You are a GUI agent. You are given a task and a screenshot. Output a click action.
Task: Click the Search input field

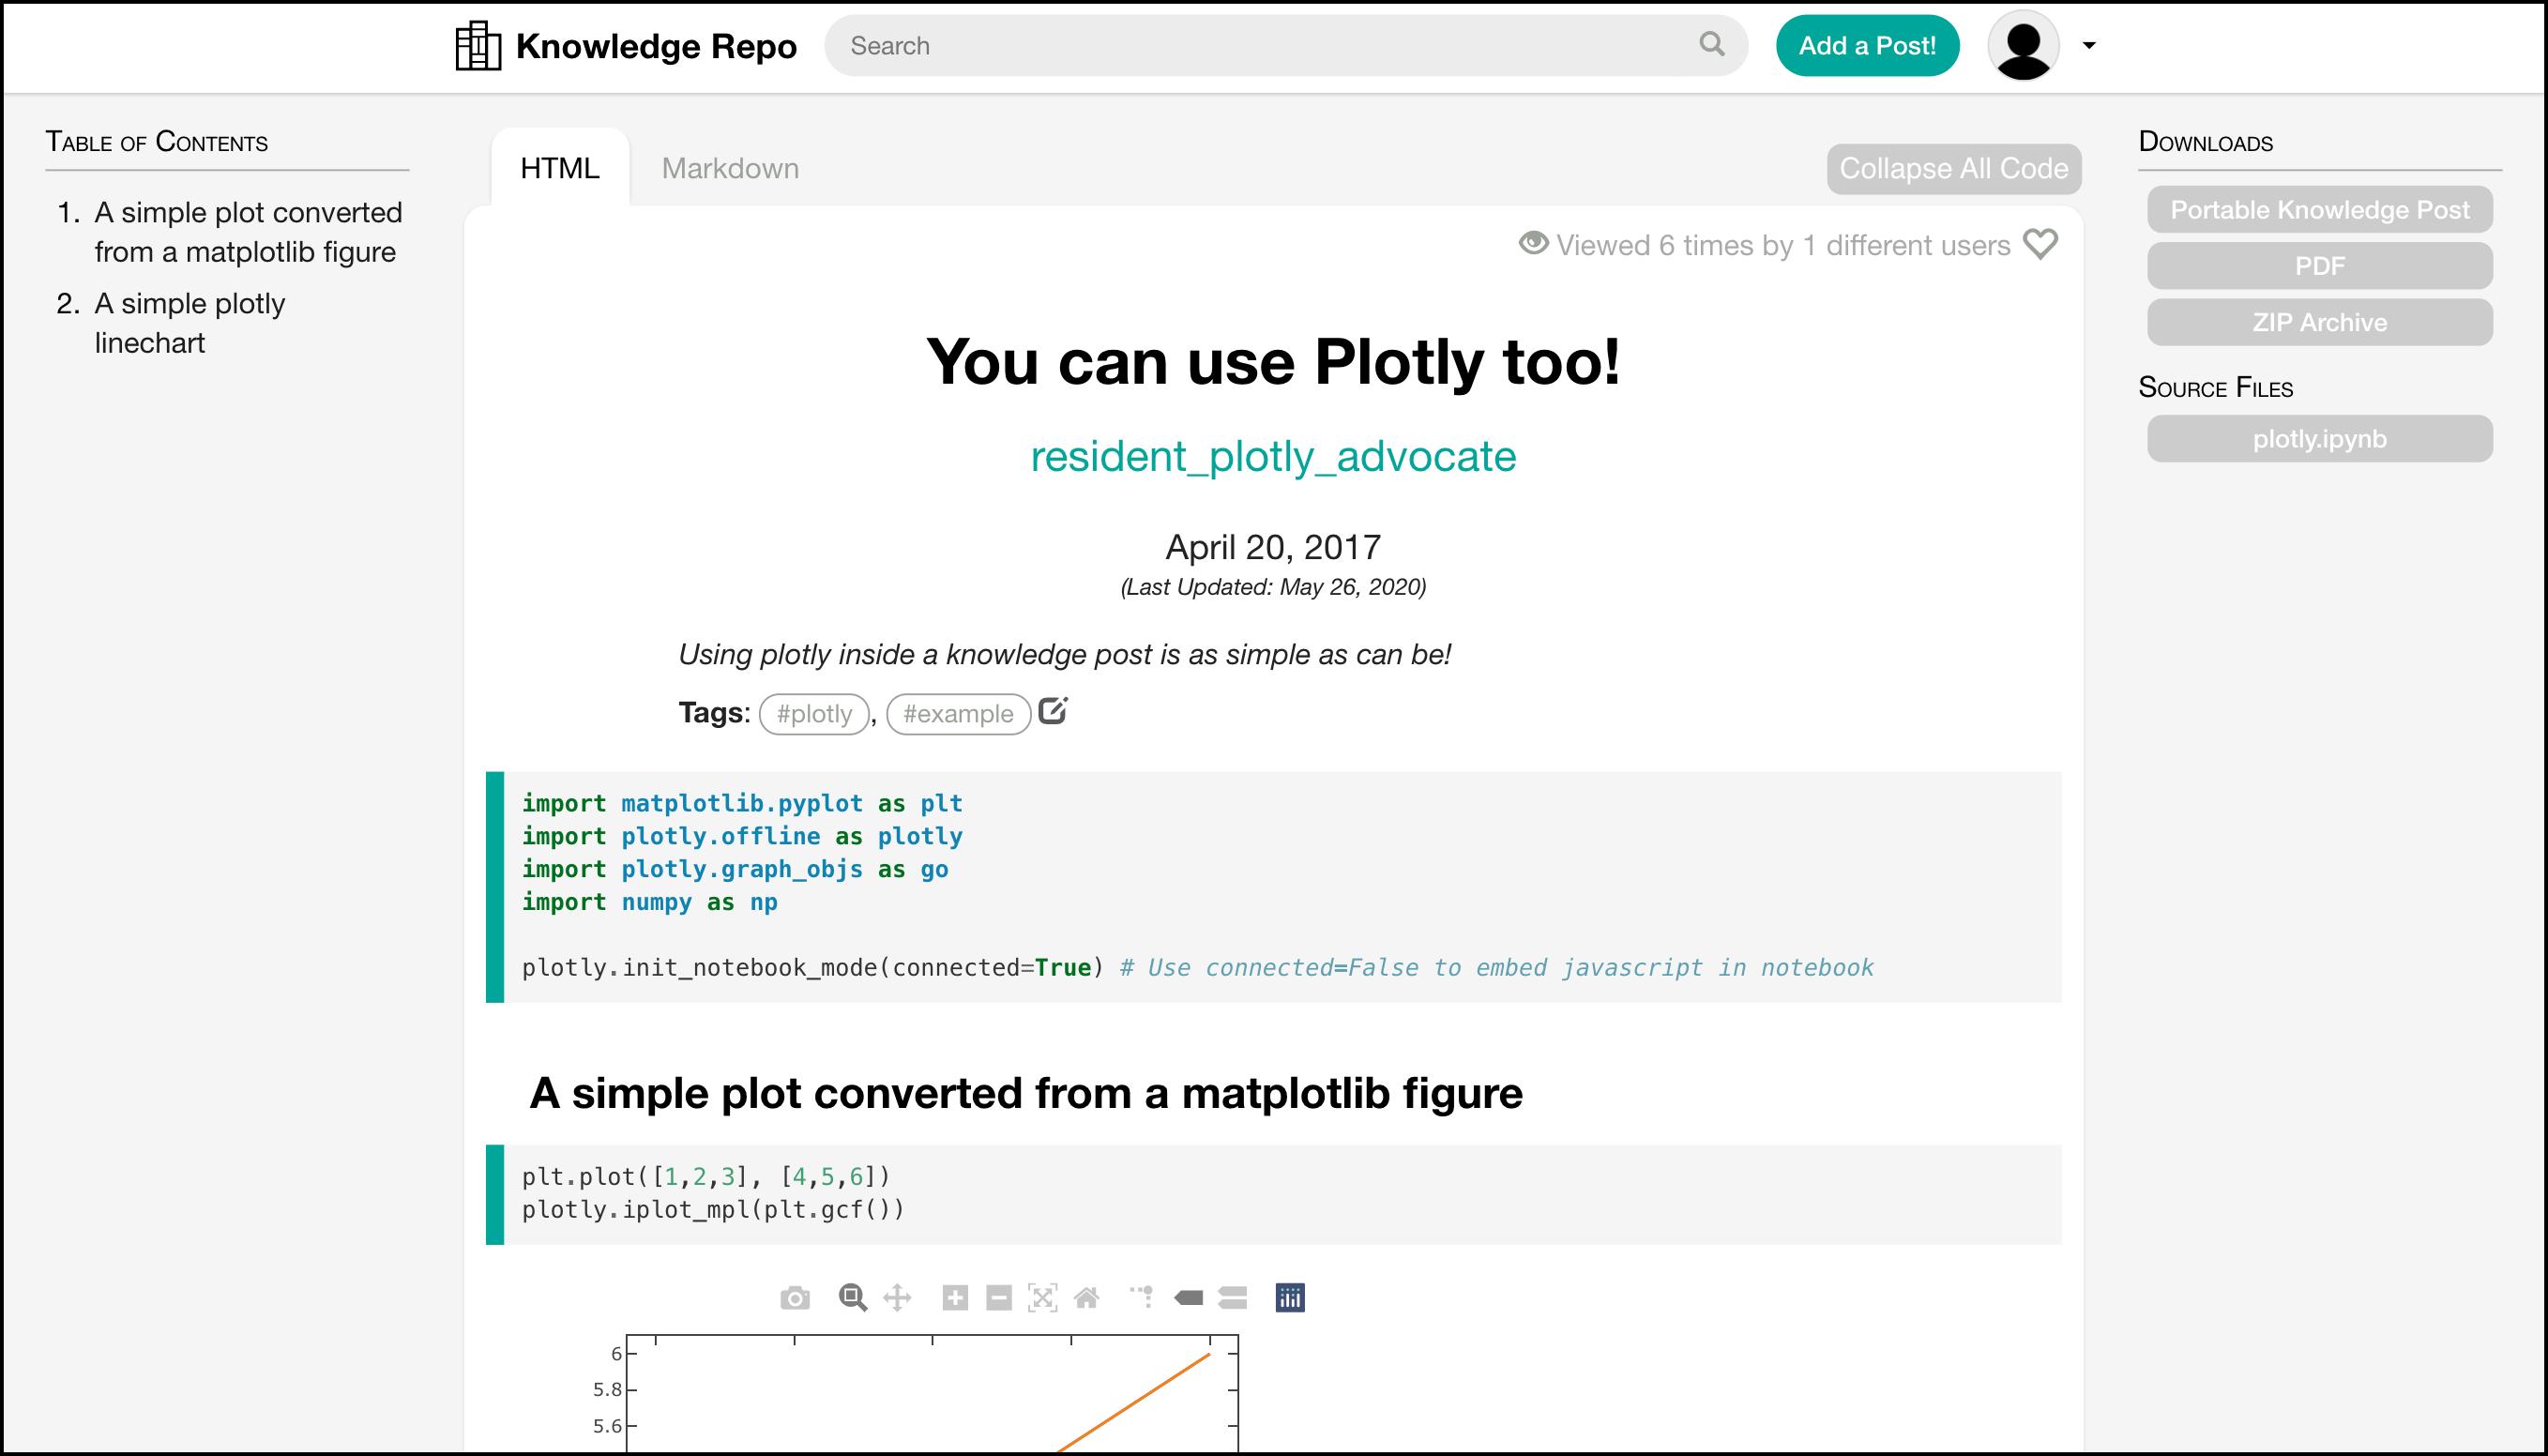pos(1260,45)
